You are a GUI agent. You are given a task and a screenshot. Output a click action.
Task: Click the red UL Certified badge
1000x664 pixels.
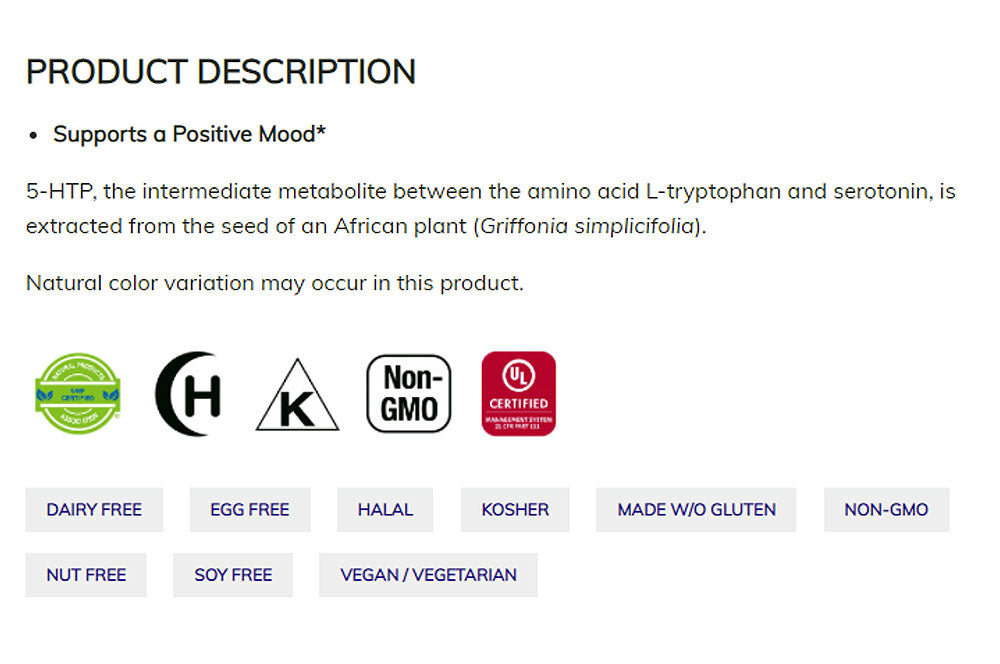[518, 393]
